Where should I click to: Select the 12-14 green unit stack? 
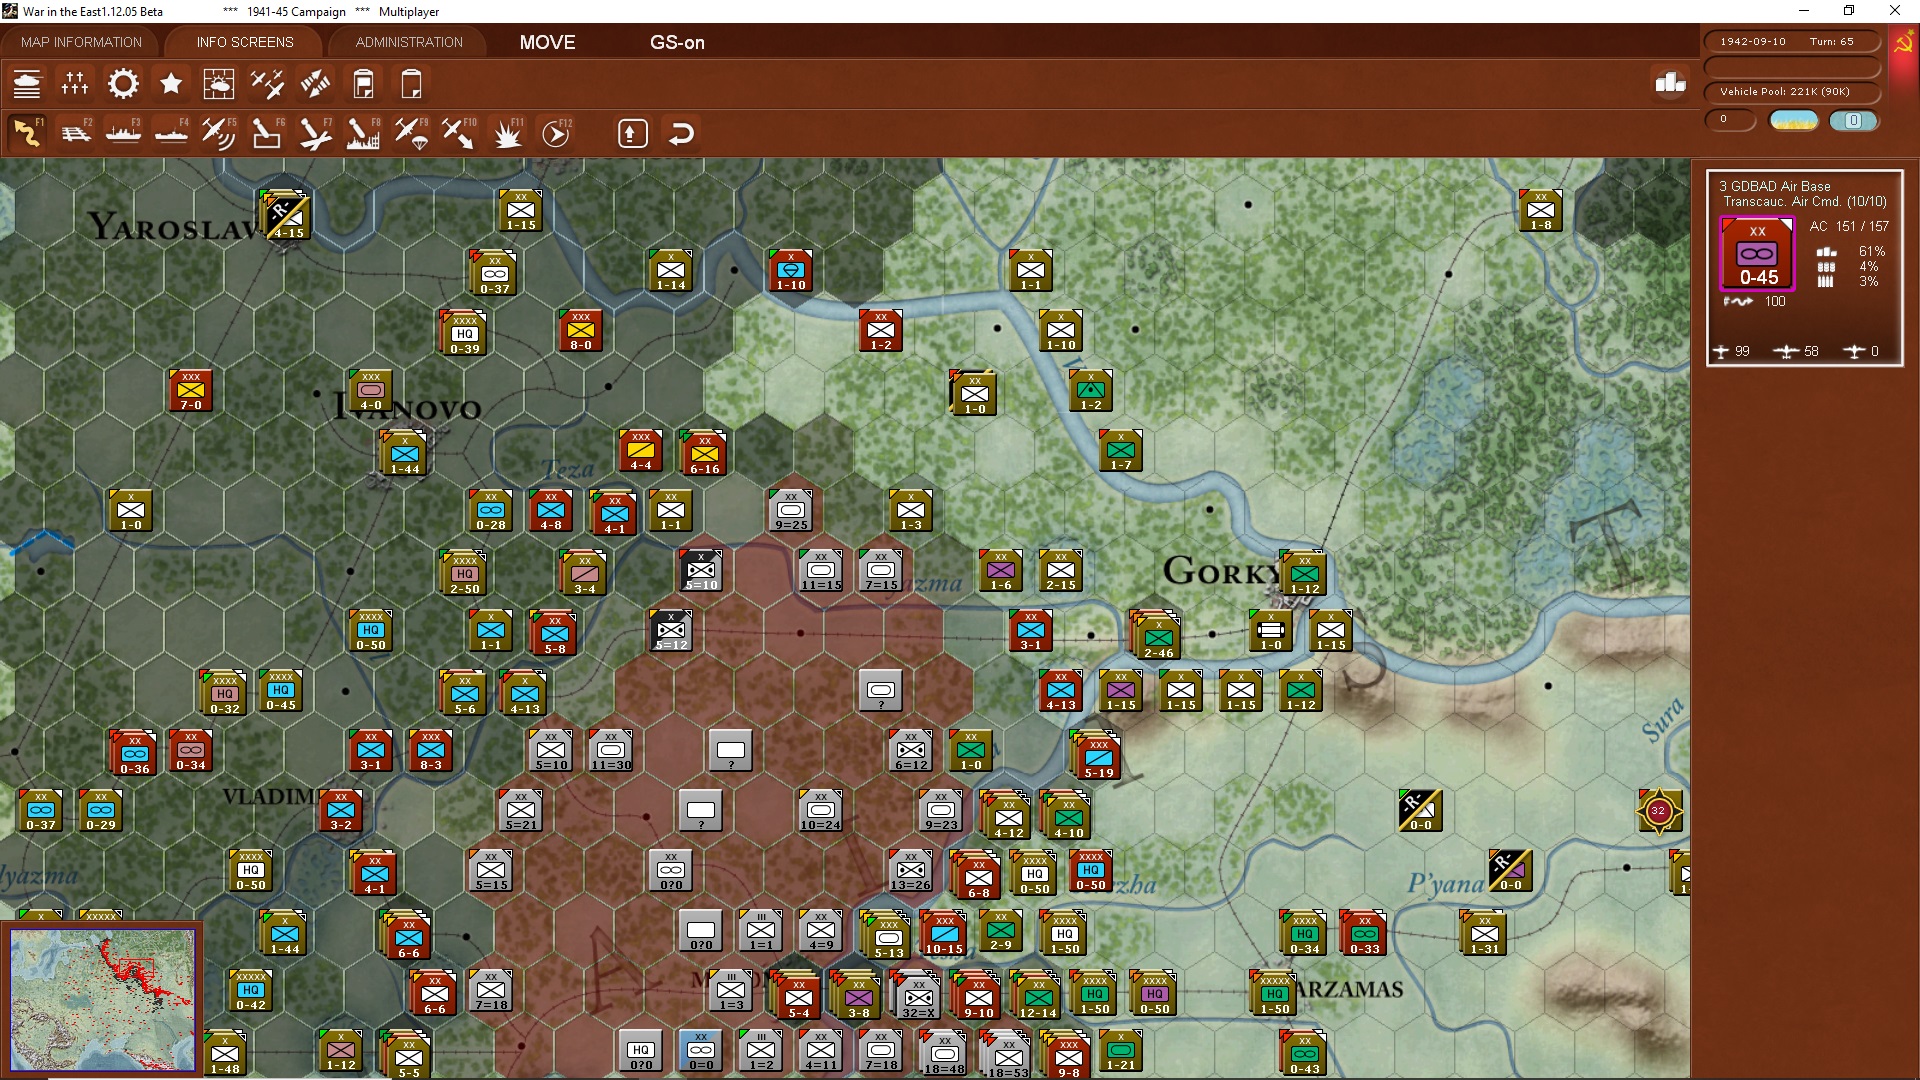(x=1038, y=997)
